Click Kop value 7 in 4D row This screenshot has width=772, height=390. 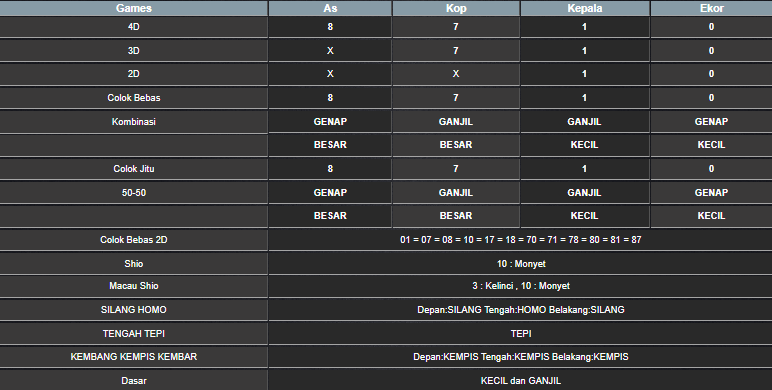click(x=456, y=27)
